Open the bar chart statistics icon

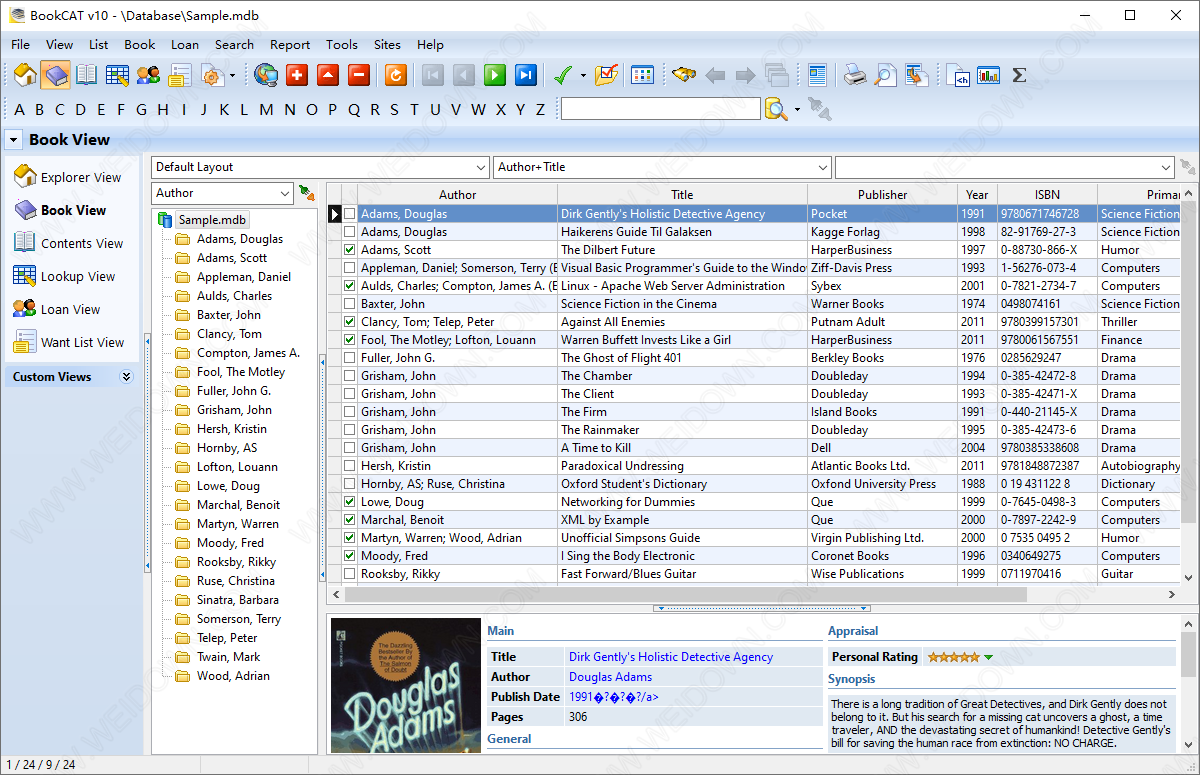[989, 75]
